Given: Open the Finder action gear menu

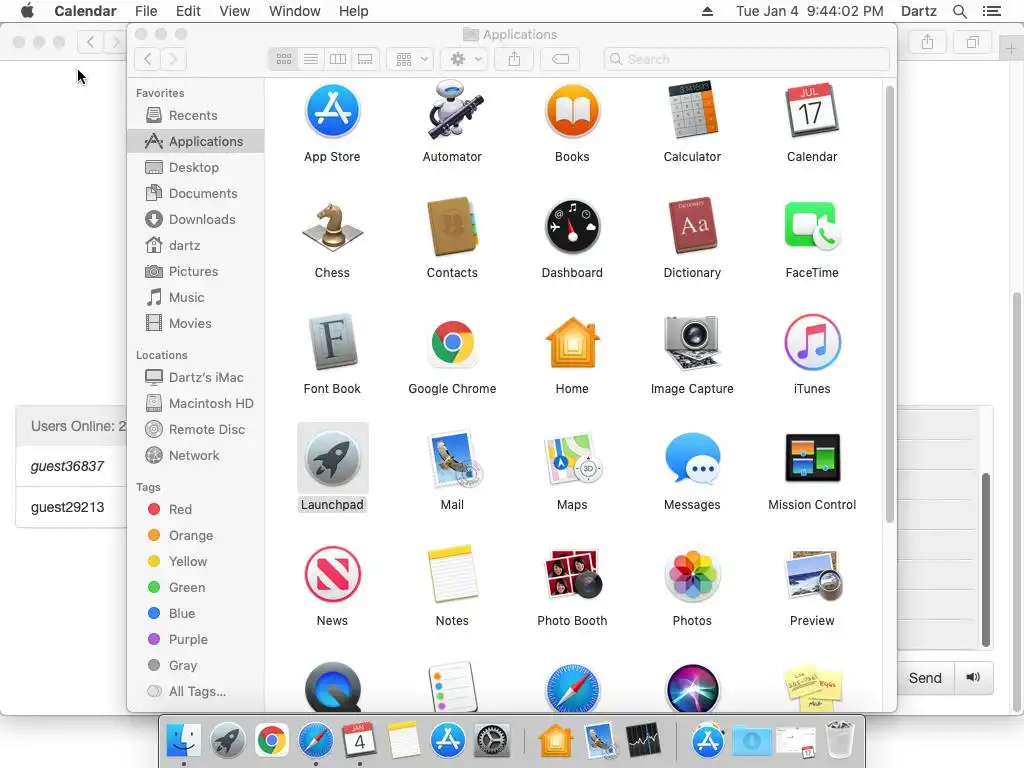Looking at the screenshot, I should 465,59.
